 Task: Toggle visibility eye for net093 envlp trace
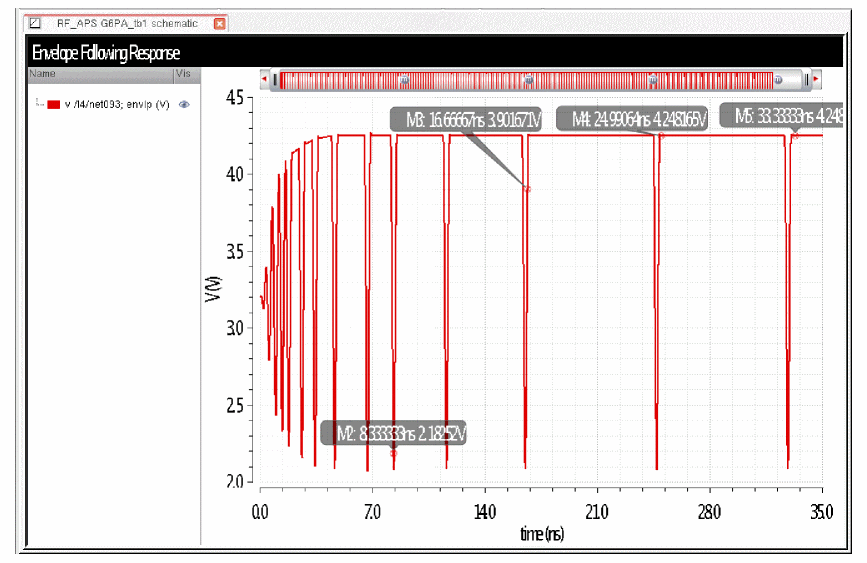click(184, 104)
